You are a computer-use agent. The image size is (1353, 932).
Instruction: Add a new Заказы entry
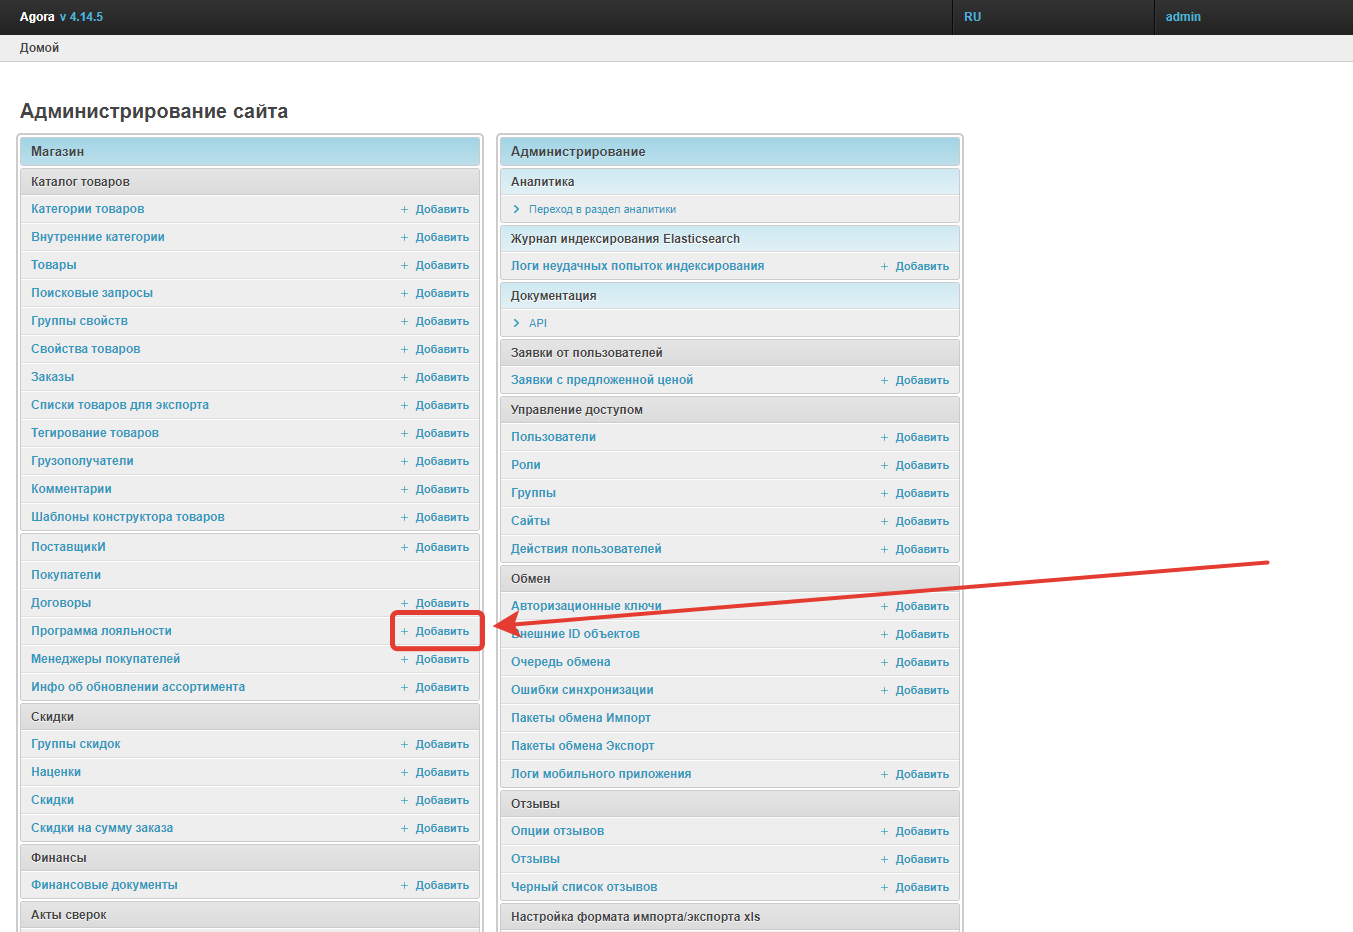(441, 377)
